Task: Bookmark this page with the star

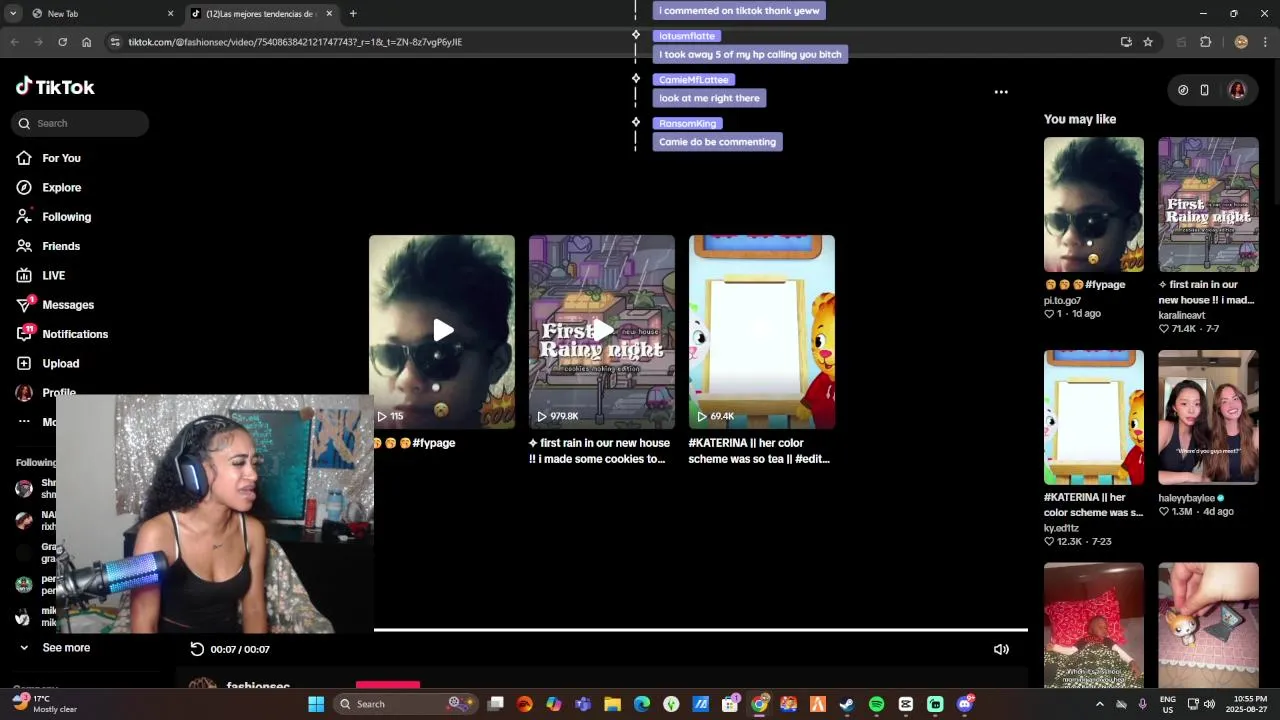Action: pyautogui.click(x=1148, y=42)
